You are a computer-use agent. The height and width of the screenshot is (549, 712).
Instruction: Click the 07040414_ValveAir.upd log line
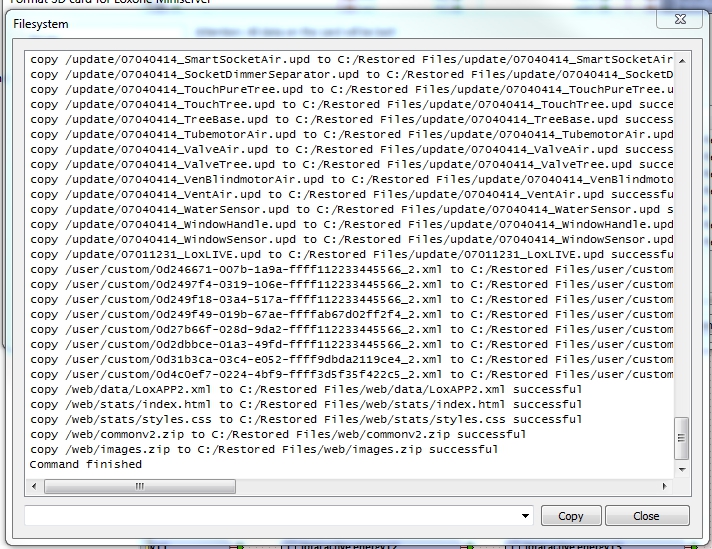351,150
